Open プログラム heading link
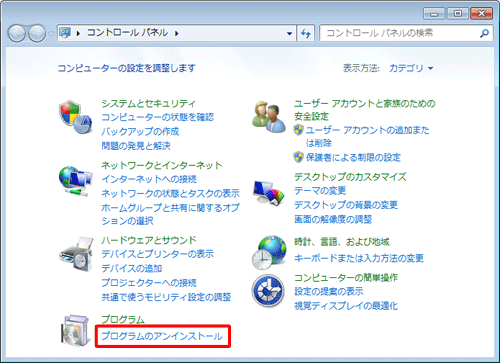The height and width of the screenshot is (363, 500). 123,319
